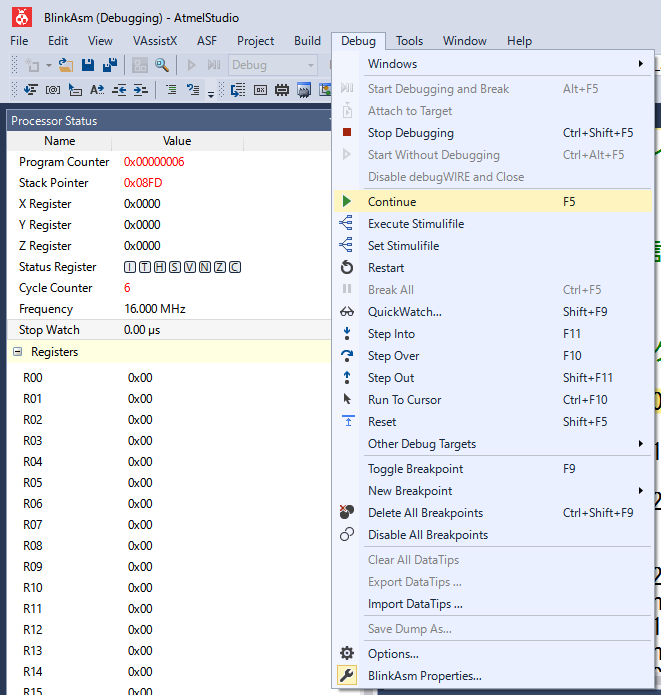Screen dimensions: 661x695
Task: Click the Restart circular arrow icon
Action: point(347,267)
